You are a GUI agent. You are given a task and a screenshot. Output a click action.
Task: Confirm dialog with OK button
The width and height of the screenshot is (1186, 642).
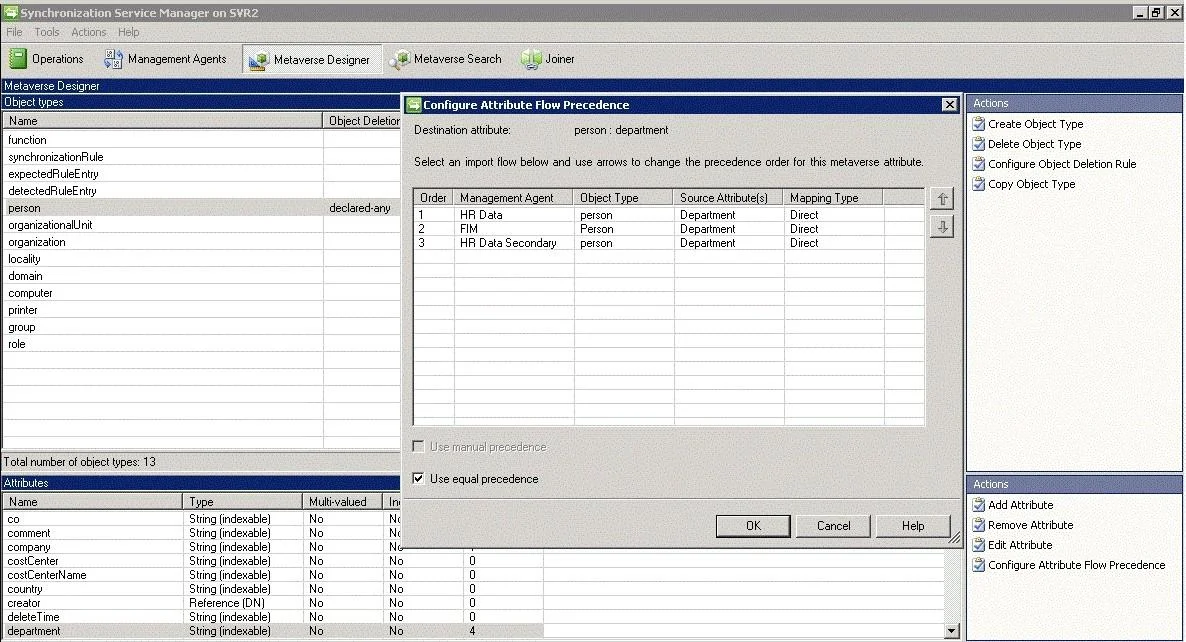(x=753, y=526)
